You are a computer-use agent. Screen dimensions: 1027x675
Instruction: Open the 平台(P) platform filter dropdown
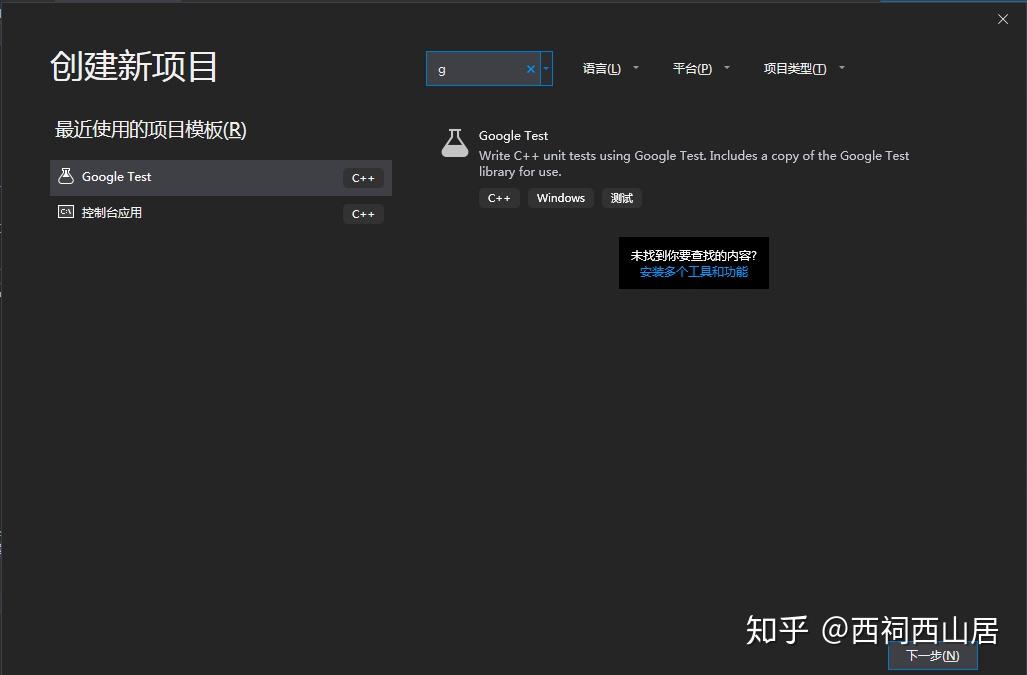pyautogui.click(x=701, y=68)
